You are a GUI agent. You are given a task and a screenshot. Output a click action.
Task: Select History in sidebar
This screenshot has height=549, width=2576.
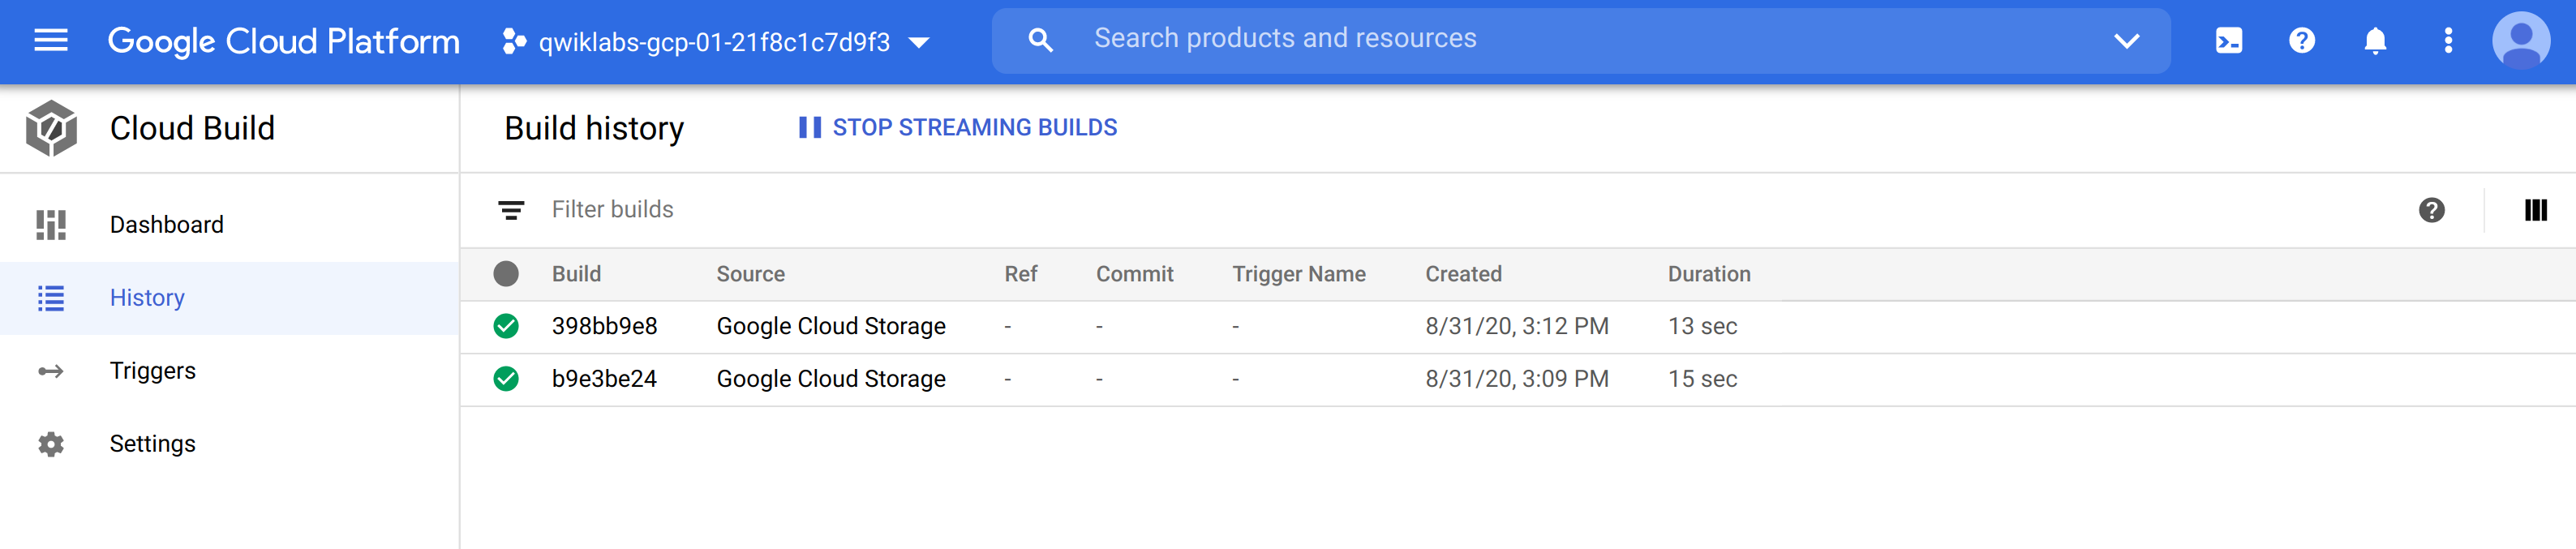pos(229,298)
